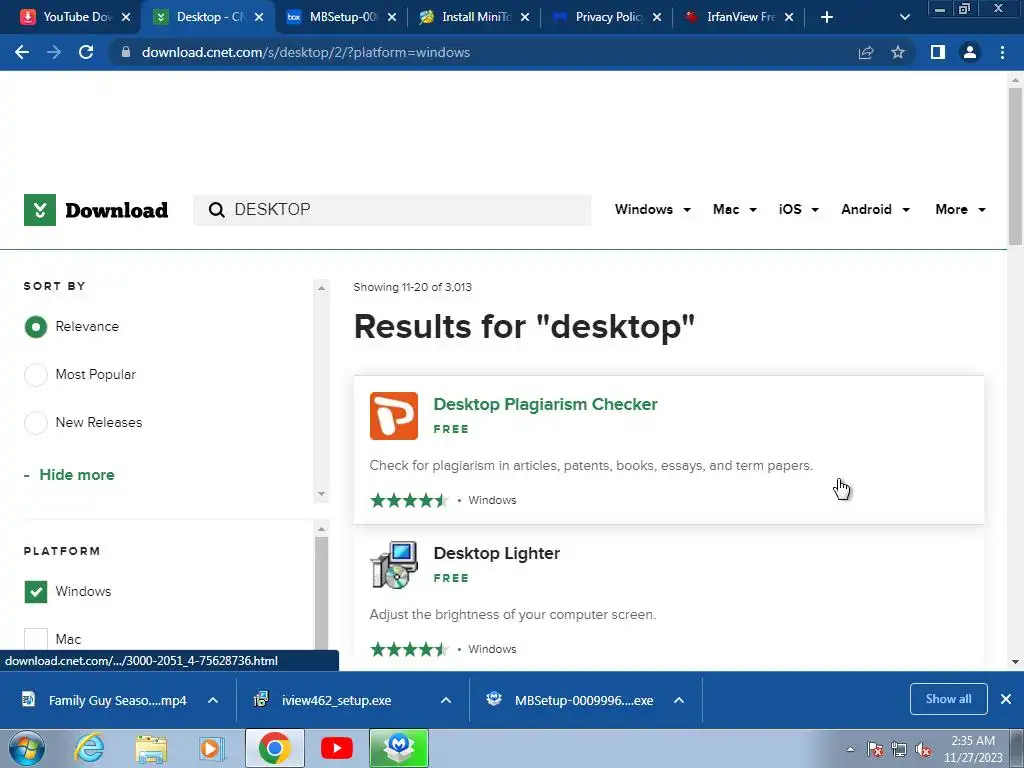This screenshot has width=1024, height=768.
Task: Check the Mac platform filter
Action: point(36,639)
